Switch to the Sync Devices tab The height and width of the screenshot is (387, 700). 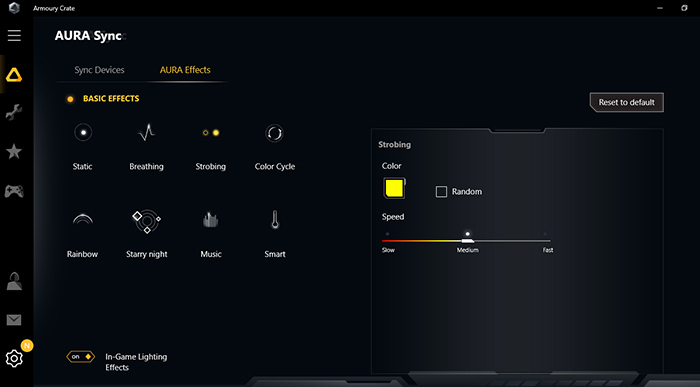99,70
